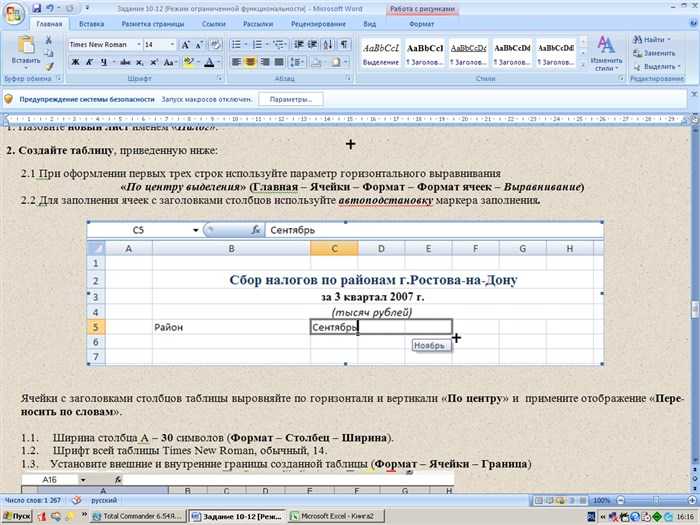Viewport: 700px width, 525px height.
Task: Zoom in with the plus button
Action: (692, 500)
